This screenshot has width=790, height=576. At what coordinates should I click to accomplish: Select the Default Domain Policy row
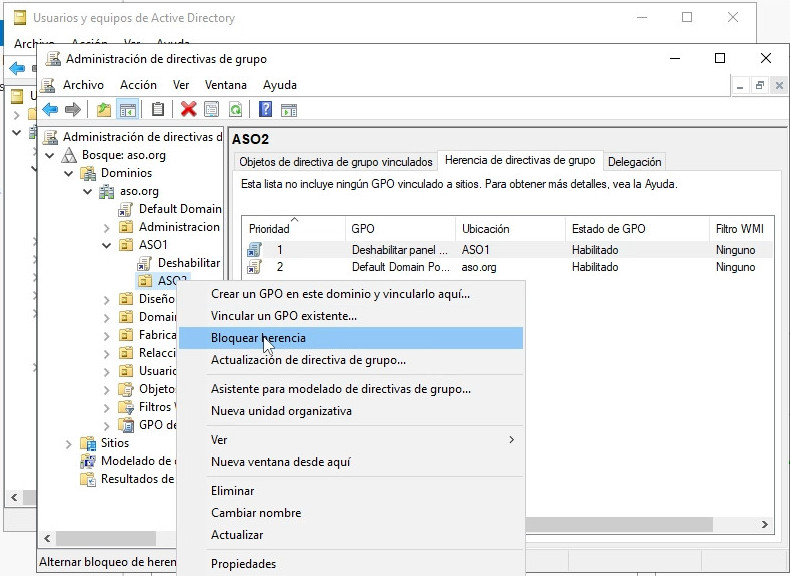(x=400, y=268)
